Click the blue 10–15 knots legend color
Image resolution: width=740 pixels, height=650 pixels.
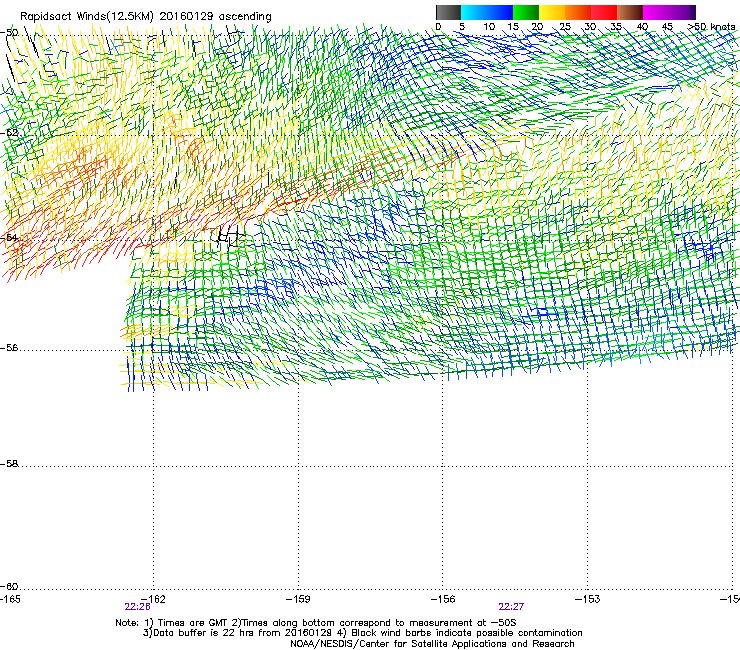[500, 12]
